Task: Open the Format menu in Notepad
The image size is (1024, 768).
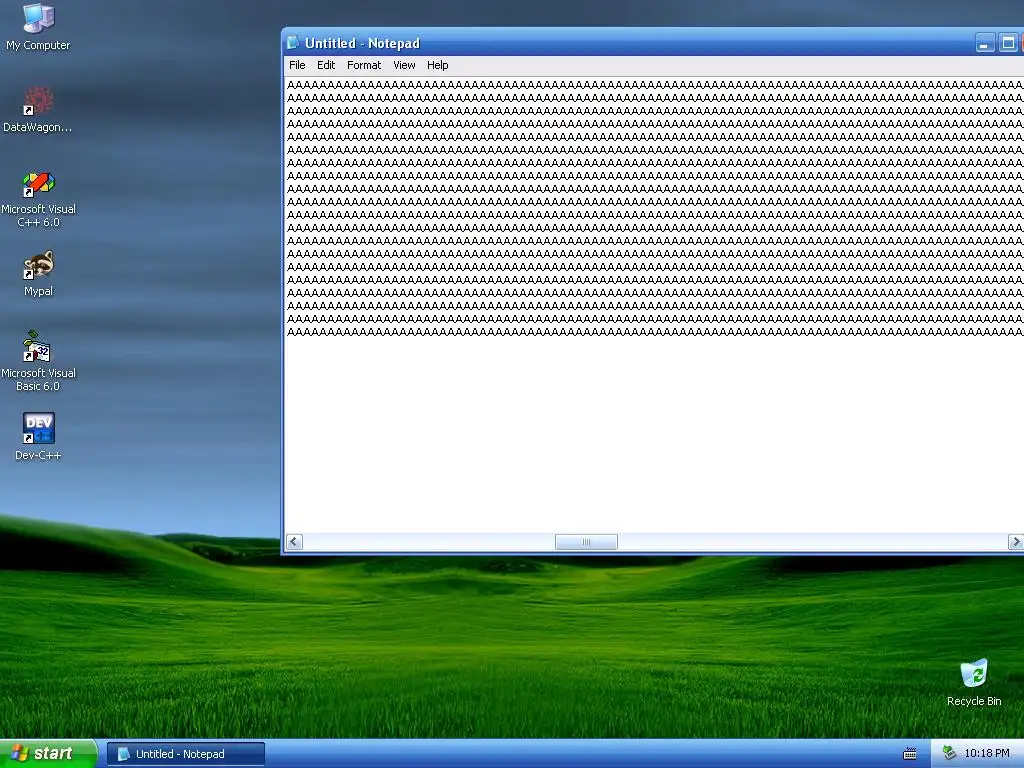Action: [364, 65]
